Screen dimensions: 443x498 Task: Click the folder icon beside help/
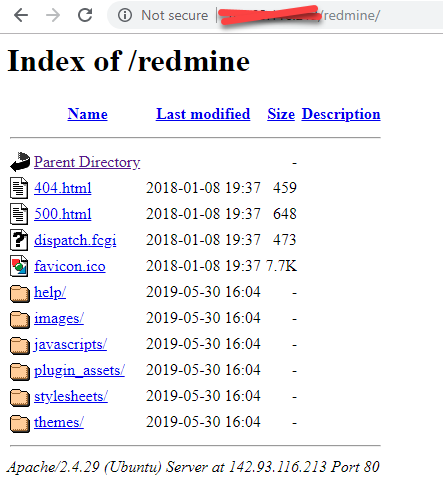click(20, 293)
